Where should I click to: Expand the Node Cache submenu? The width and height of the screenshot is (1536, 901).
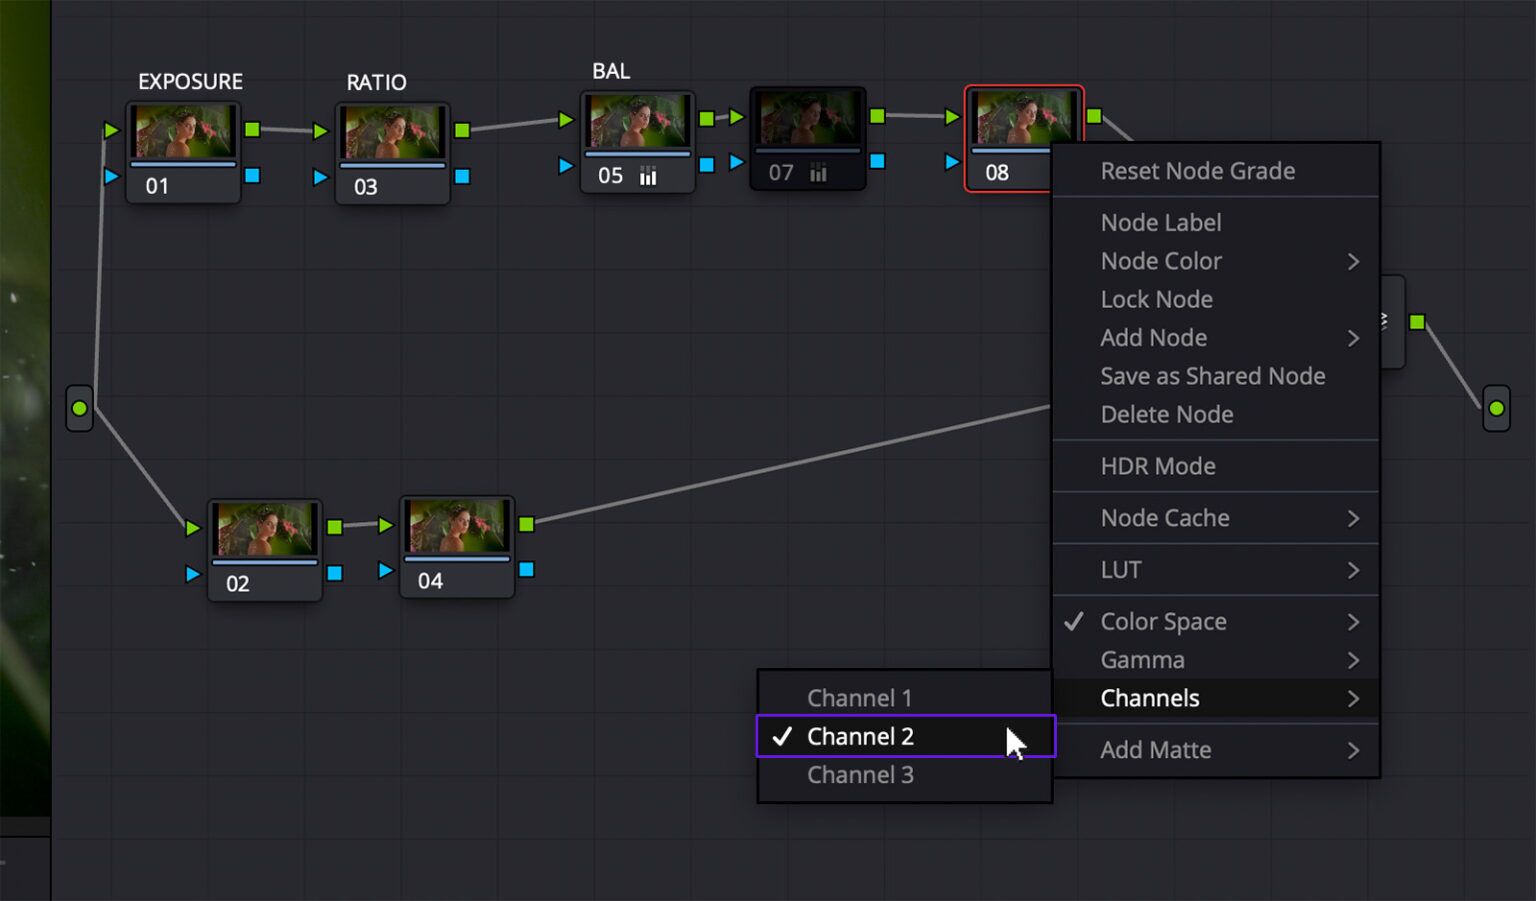(x=1164, y=518)
